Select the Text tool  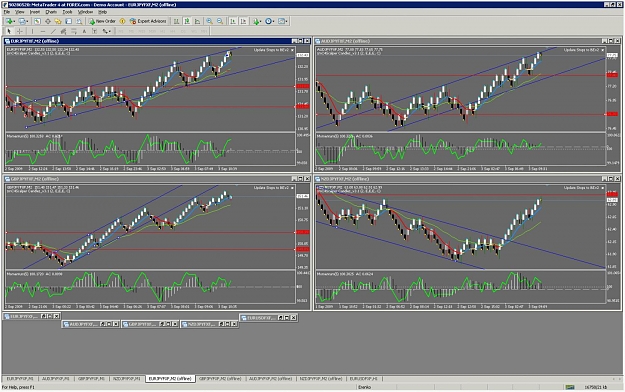point(84,31)
